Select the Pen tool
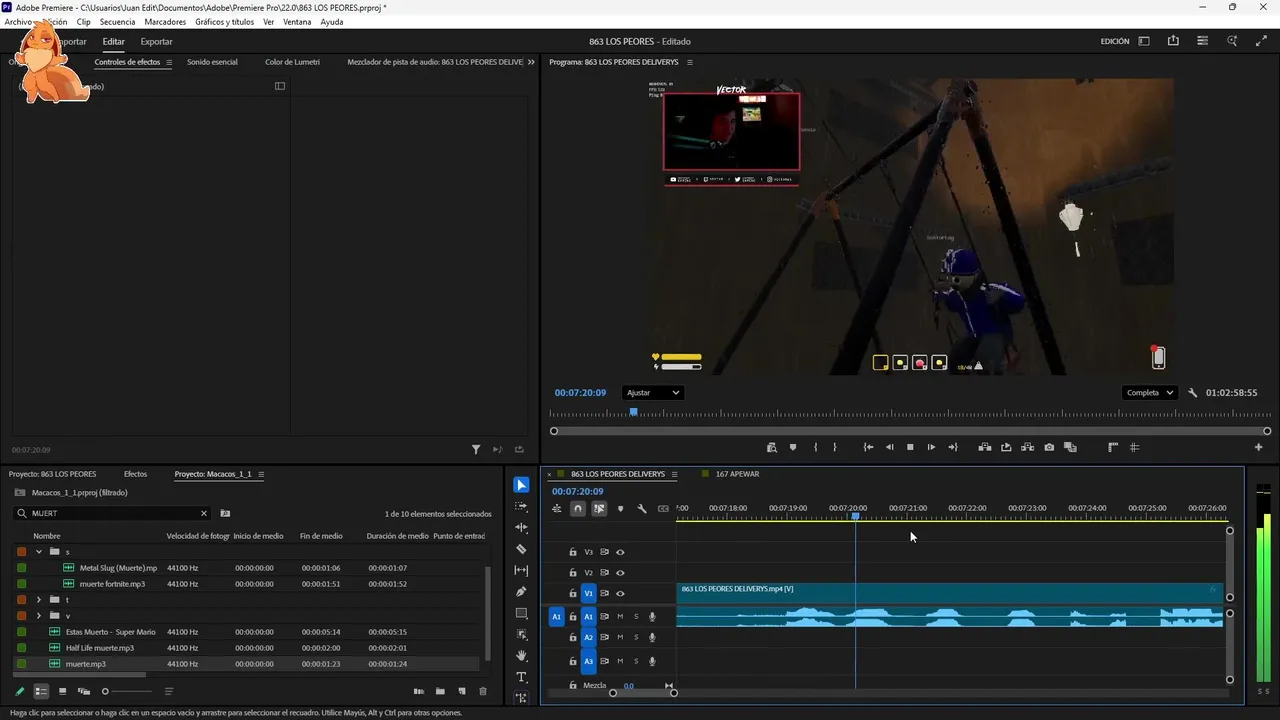 521,592
